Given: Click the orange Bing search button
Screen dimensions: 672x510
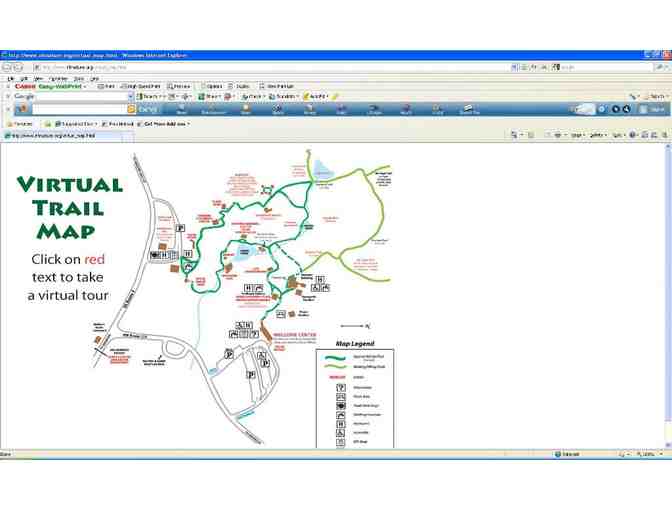Looking at the screenshot, I should coord(131,109).
